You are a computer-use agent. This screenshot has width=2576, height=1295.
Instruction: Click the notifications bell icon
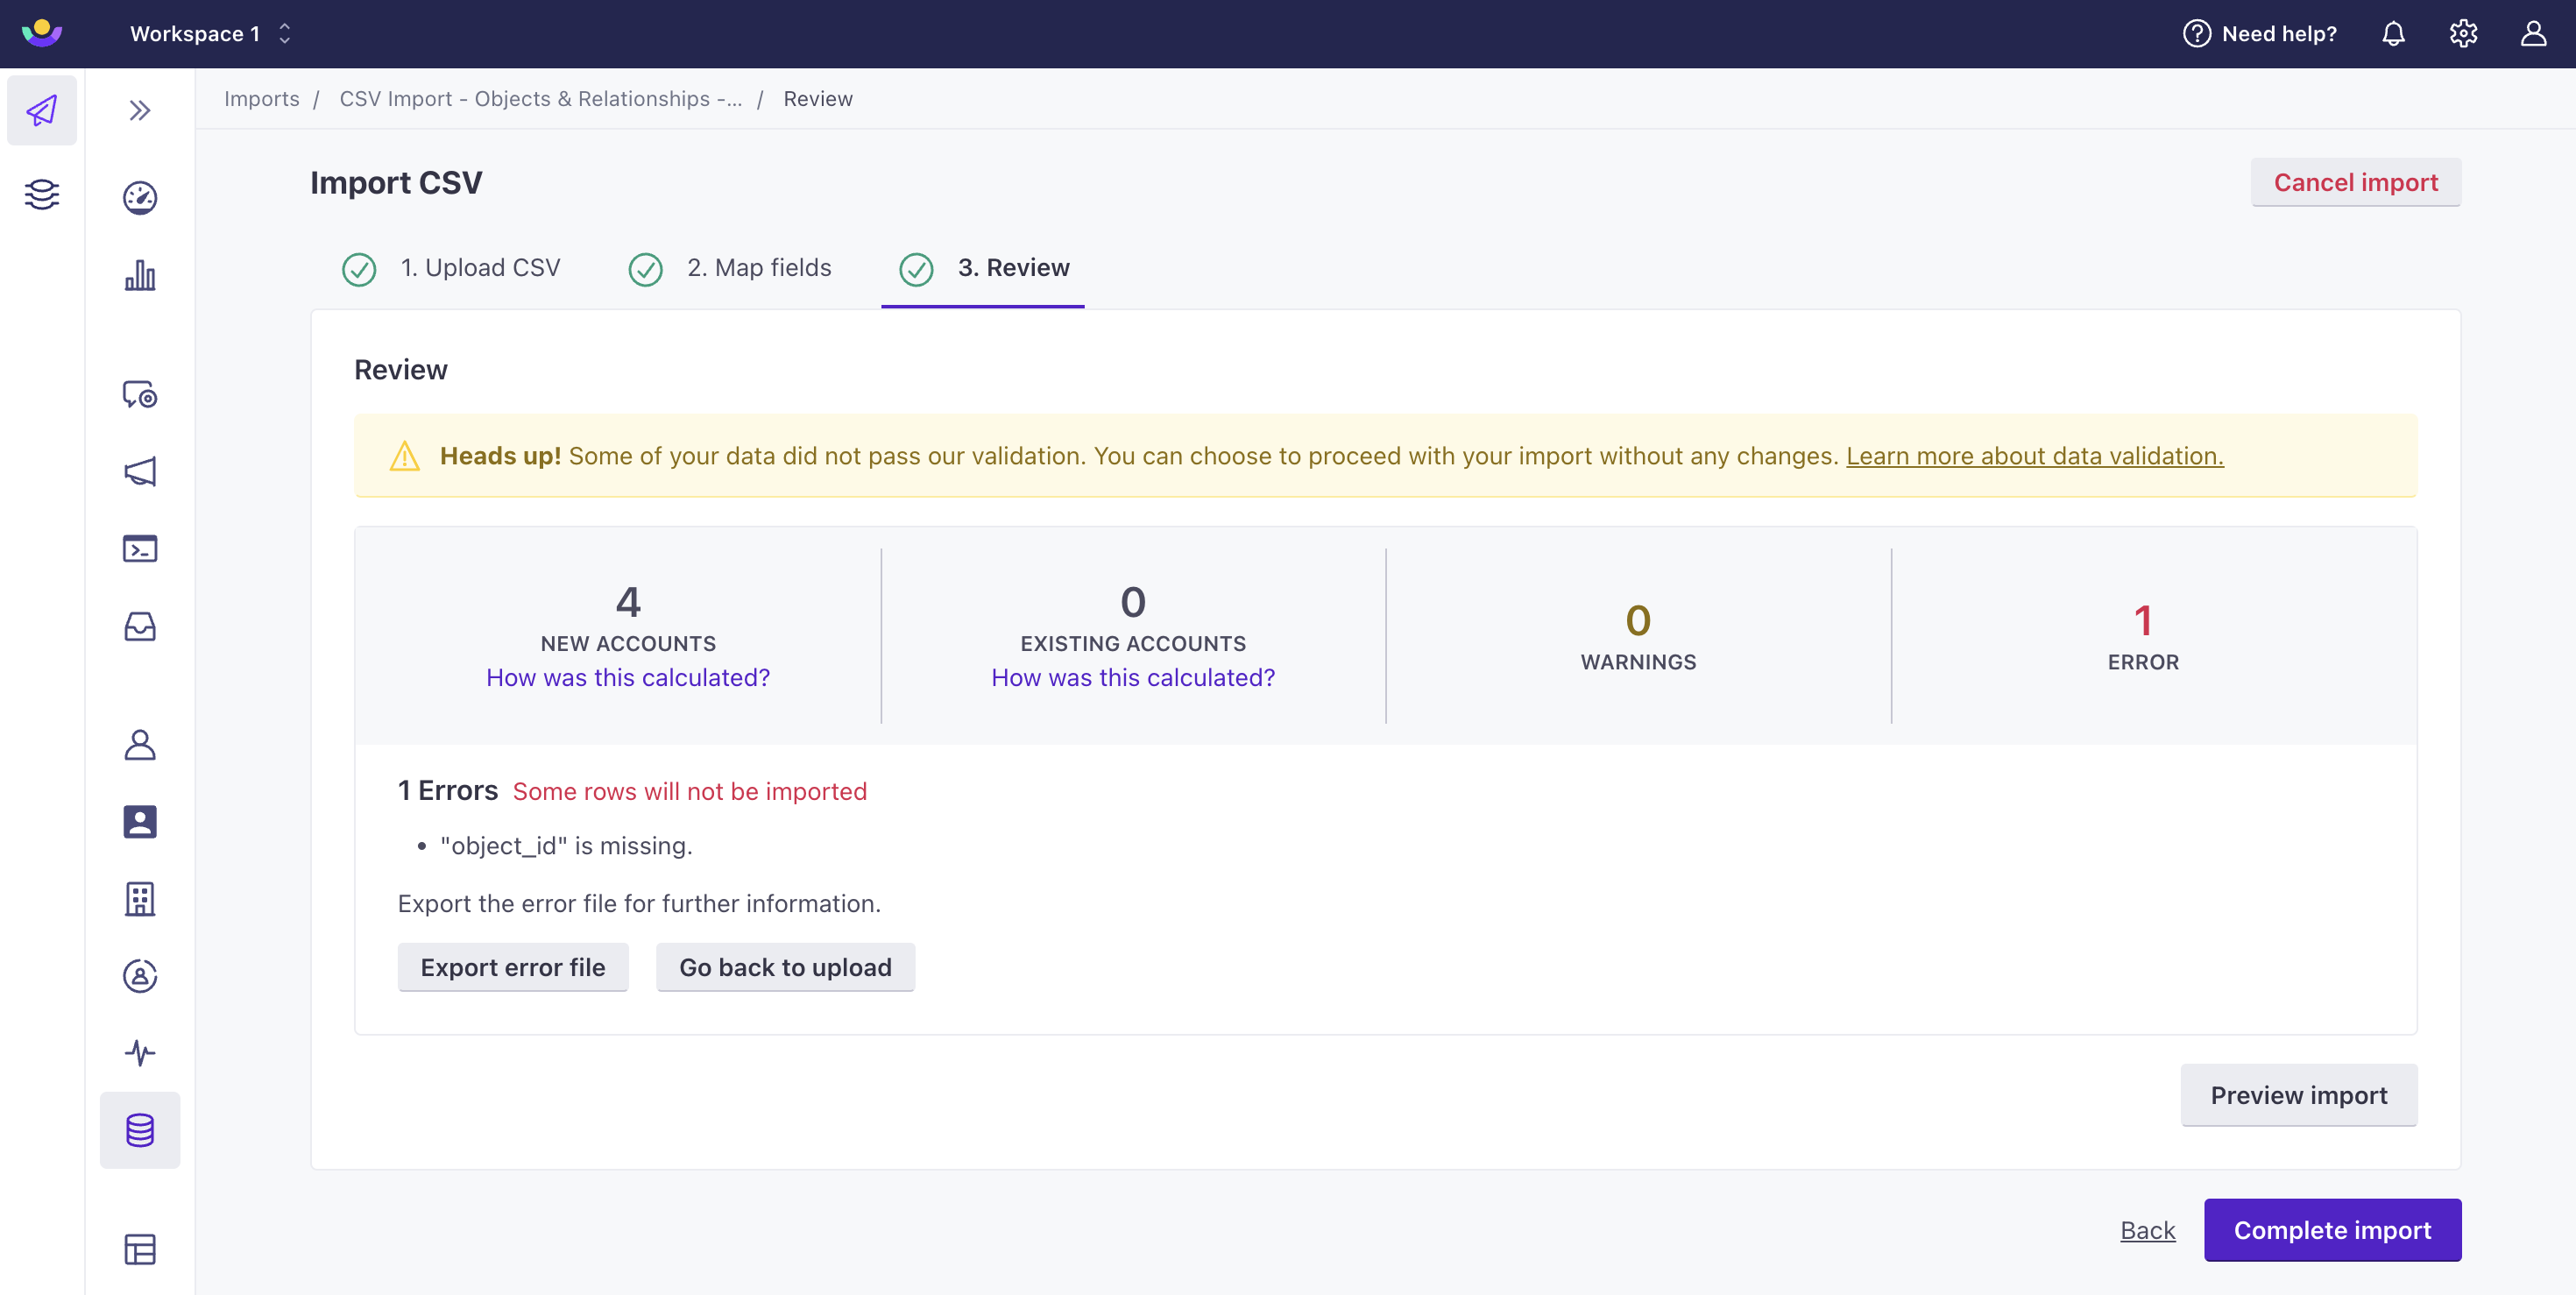point(2392,34)
